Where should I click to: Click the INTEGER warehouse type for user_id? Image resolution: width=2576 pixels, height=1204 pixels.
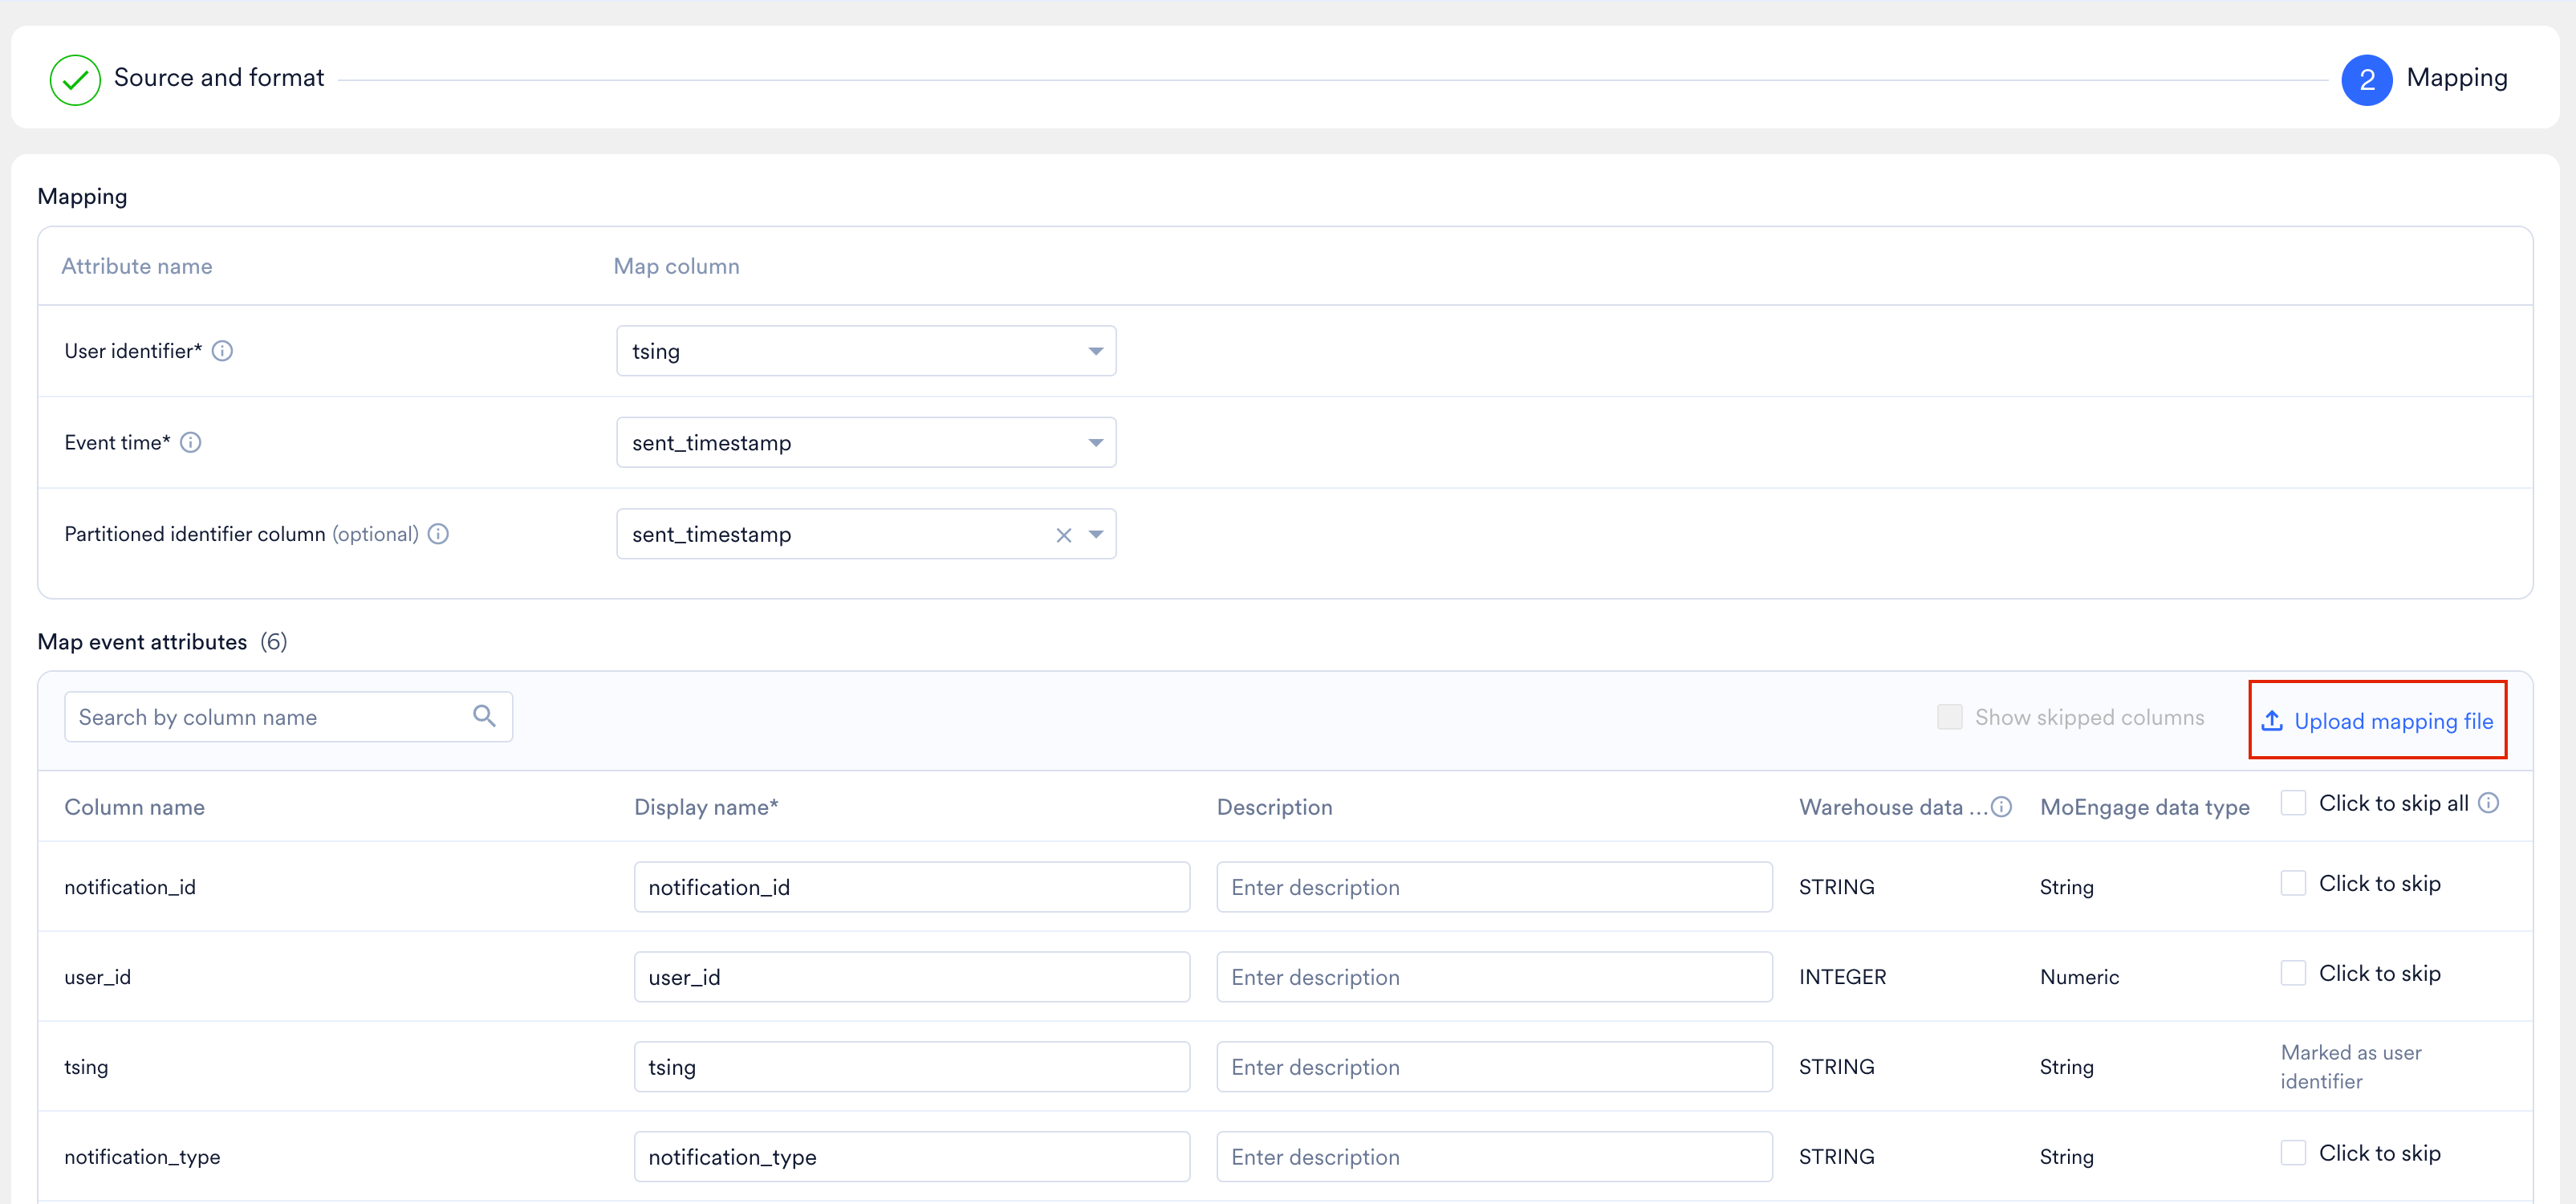point(1842,977)
